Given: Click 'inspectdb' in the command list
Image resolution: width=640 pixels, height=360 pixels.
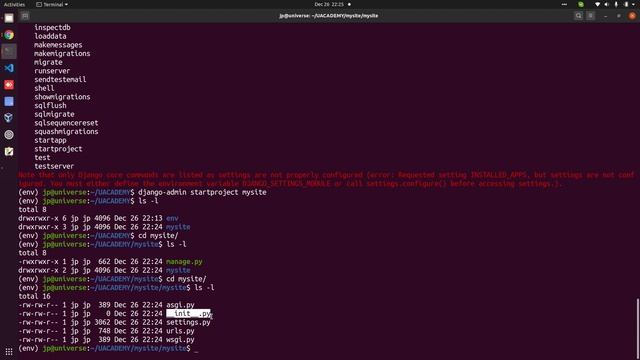Looking at the screenshot, I should (52, 27).
